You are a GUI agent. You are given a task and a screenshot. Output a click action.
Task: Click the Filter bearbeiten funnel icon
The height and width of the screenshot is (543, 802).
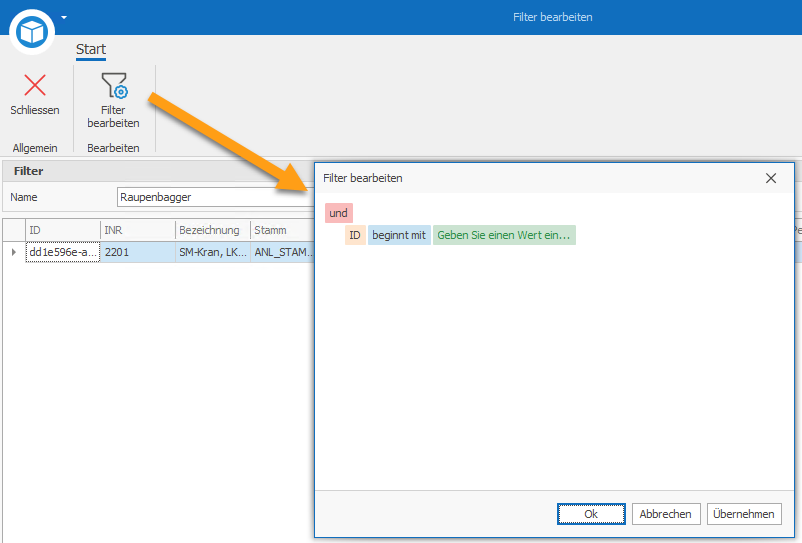coord(114,85)
